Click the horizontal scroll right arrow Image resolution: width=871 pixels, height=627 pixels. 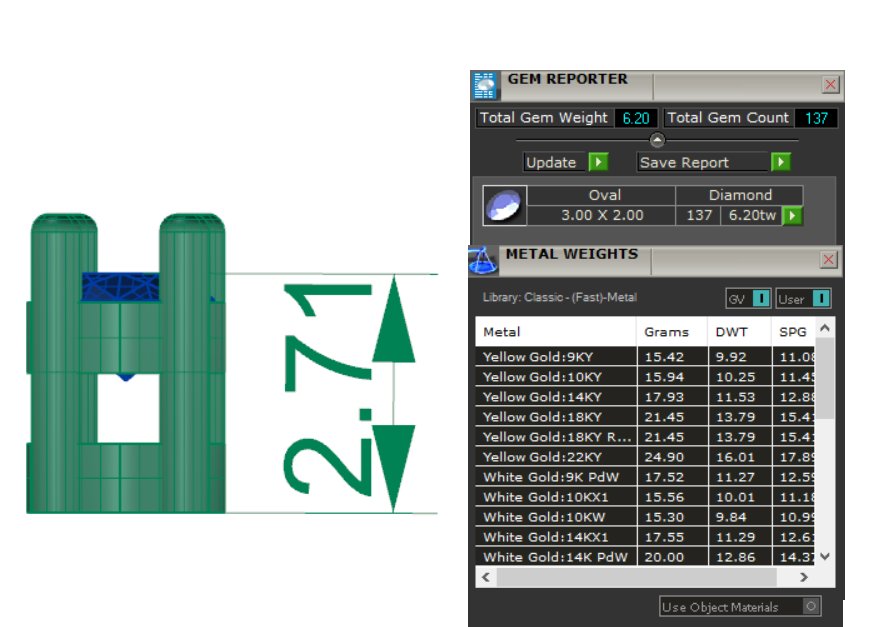[x=803, y=577]
